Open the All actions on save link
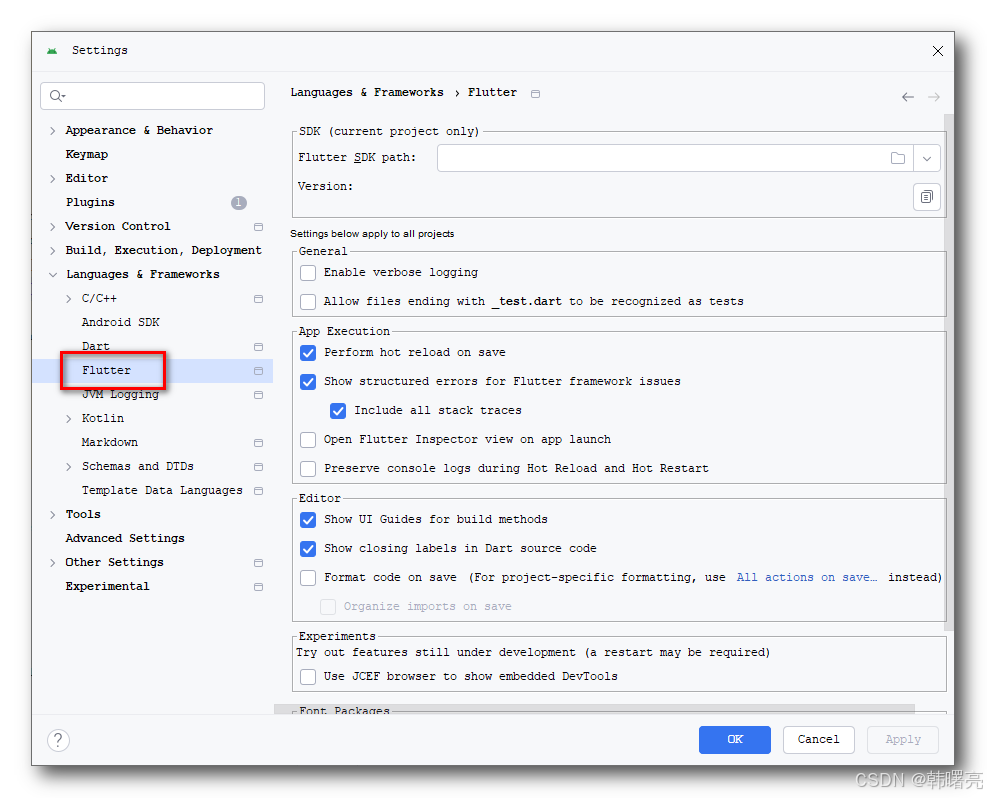This screenshot has height=798, width=987. point(806,577)
